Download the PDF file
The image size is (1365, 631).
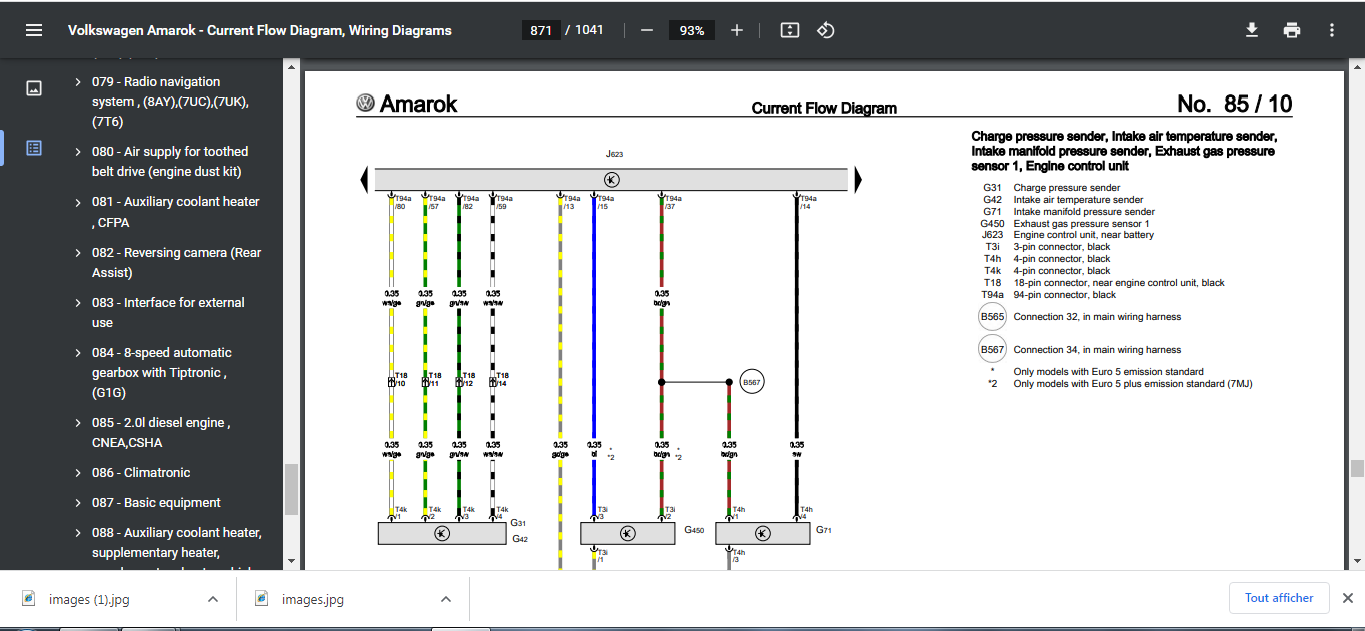1252,30
